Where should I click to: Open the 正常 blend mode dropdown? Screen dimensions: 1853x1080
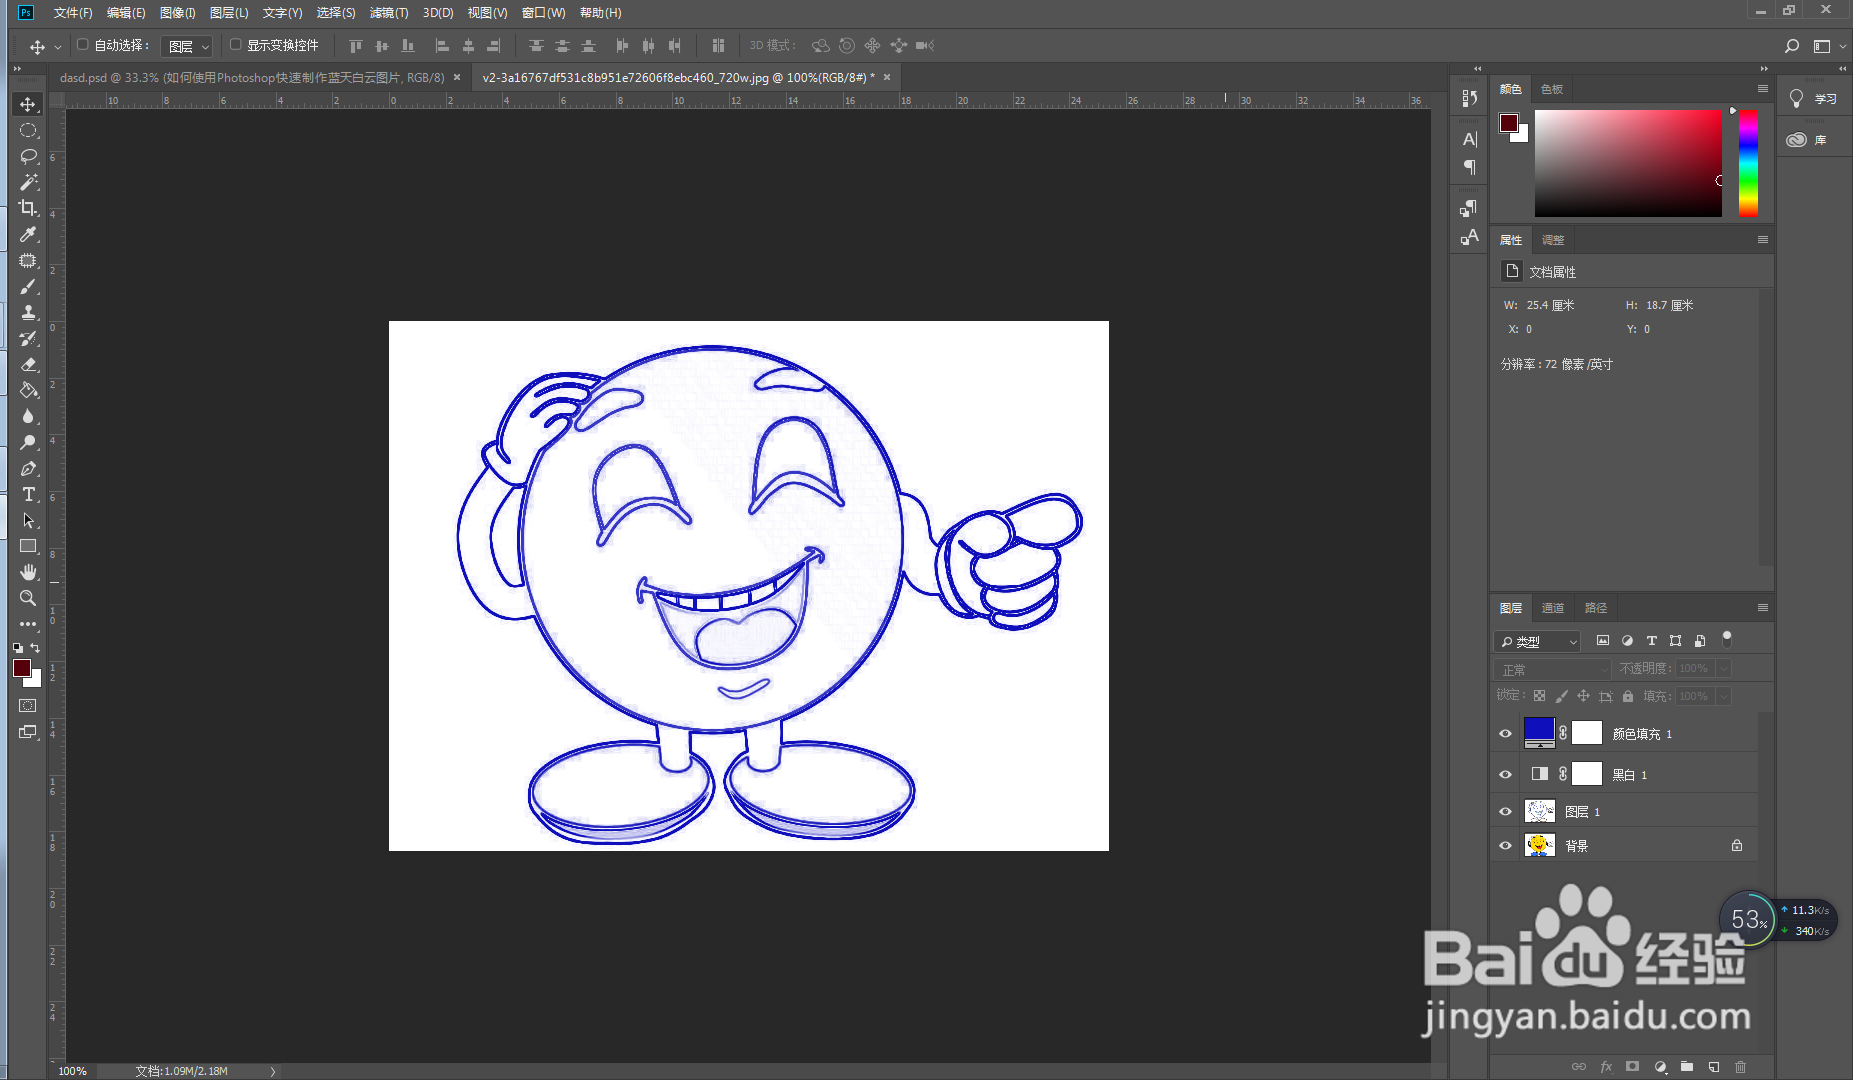(x=1551, y=669)
